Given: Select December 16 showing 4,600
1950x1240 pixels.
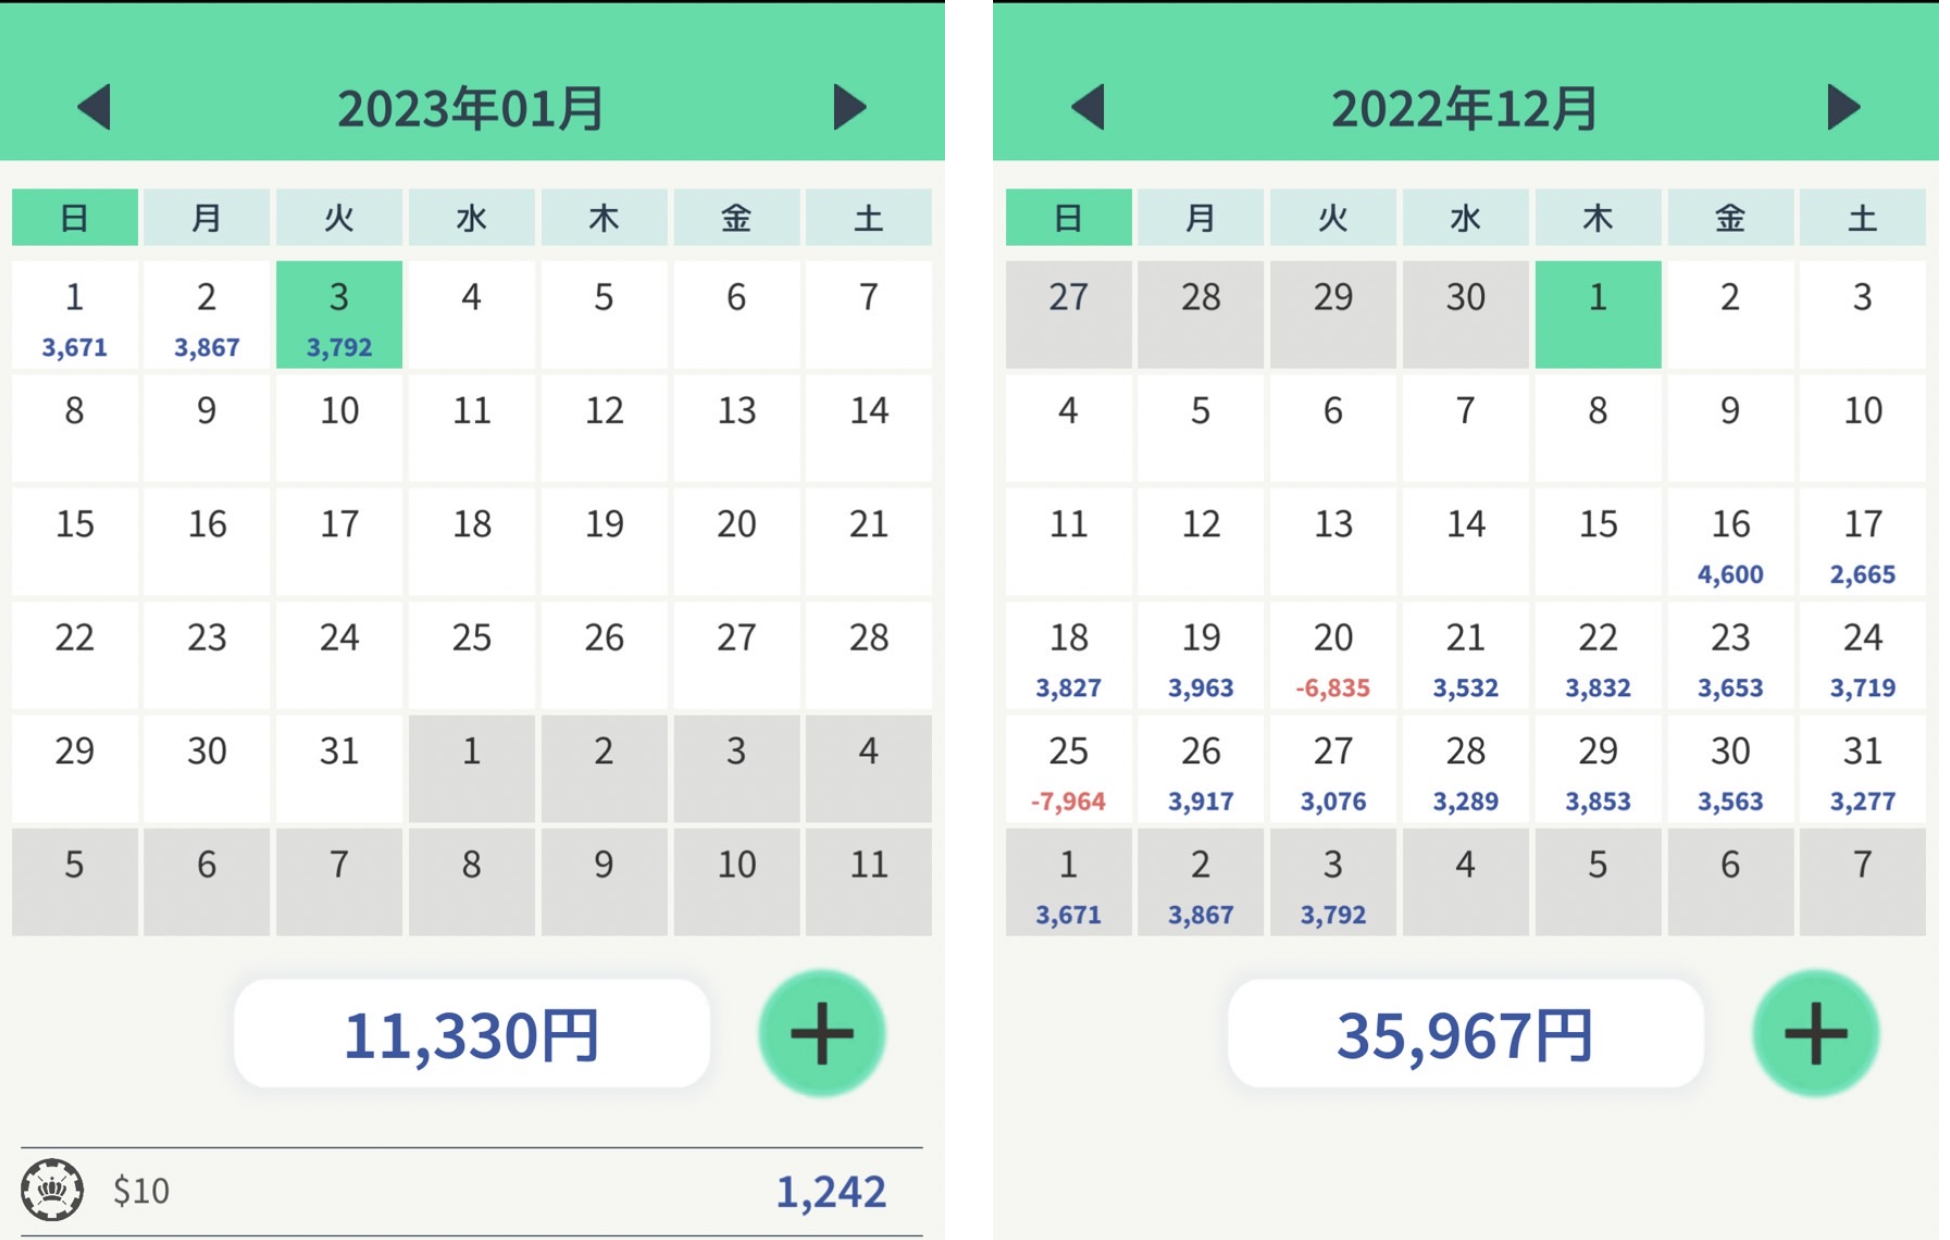Looking at the screenshot, I should [1730, 542].
